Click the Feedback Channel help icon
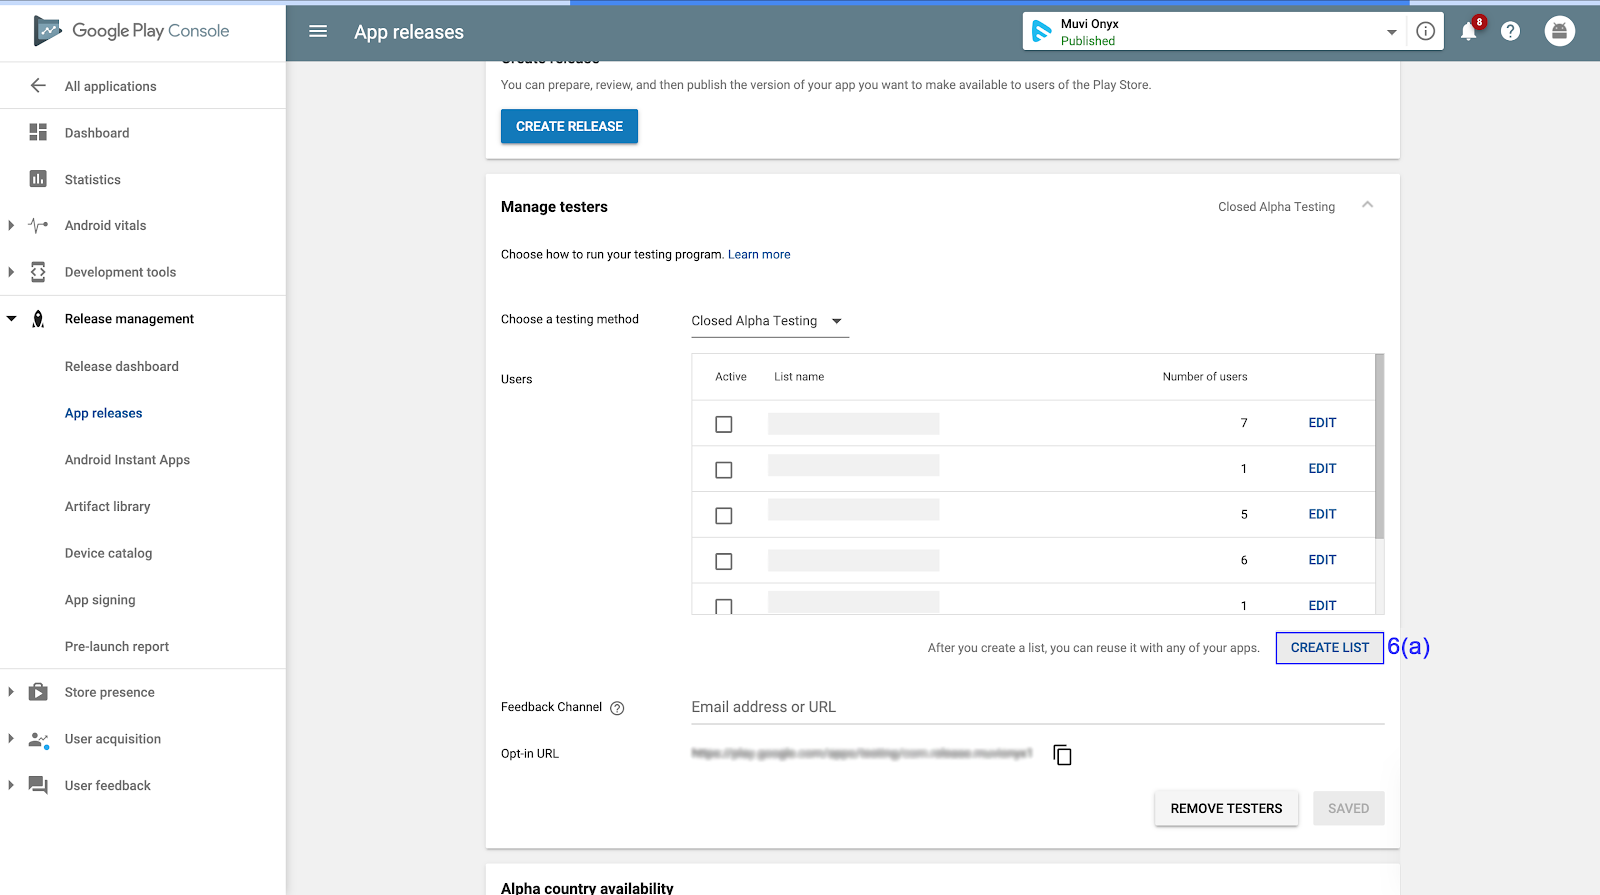The width and height of the screenshot is (1600, 895). coord(617,708)
